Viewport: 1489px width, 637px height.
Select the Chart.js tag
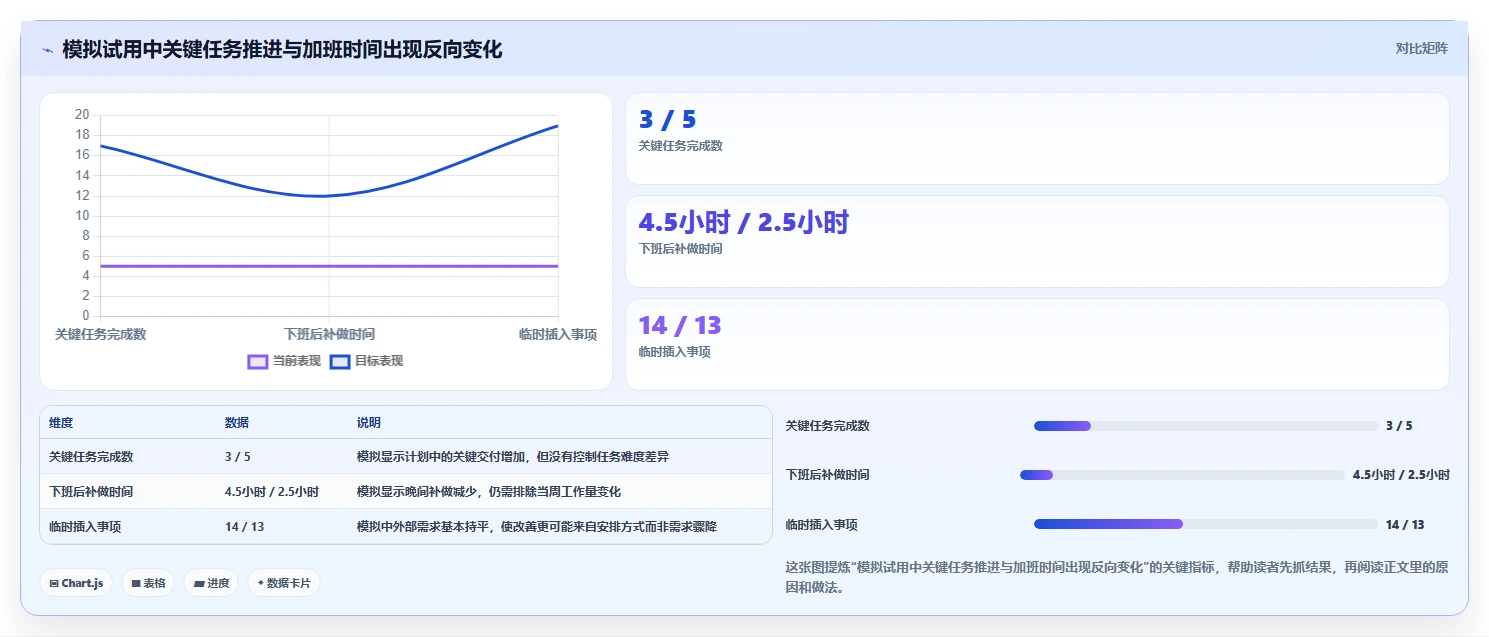point(77,583)
